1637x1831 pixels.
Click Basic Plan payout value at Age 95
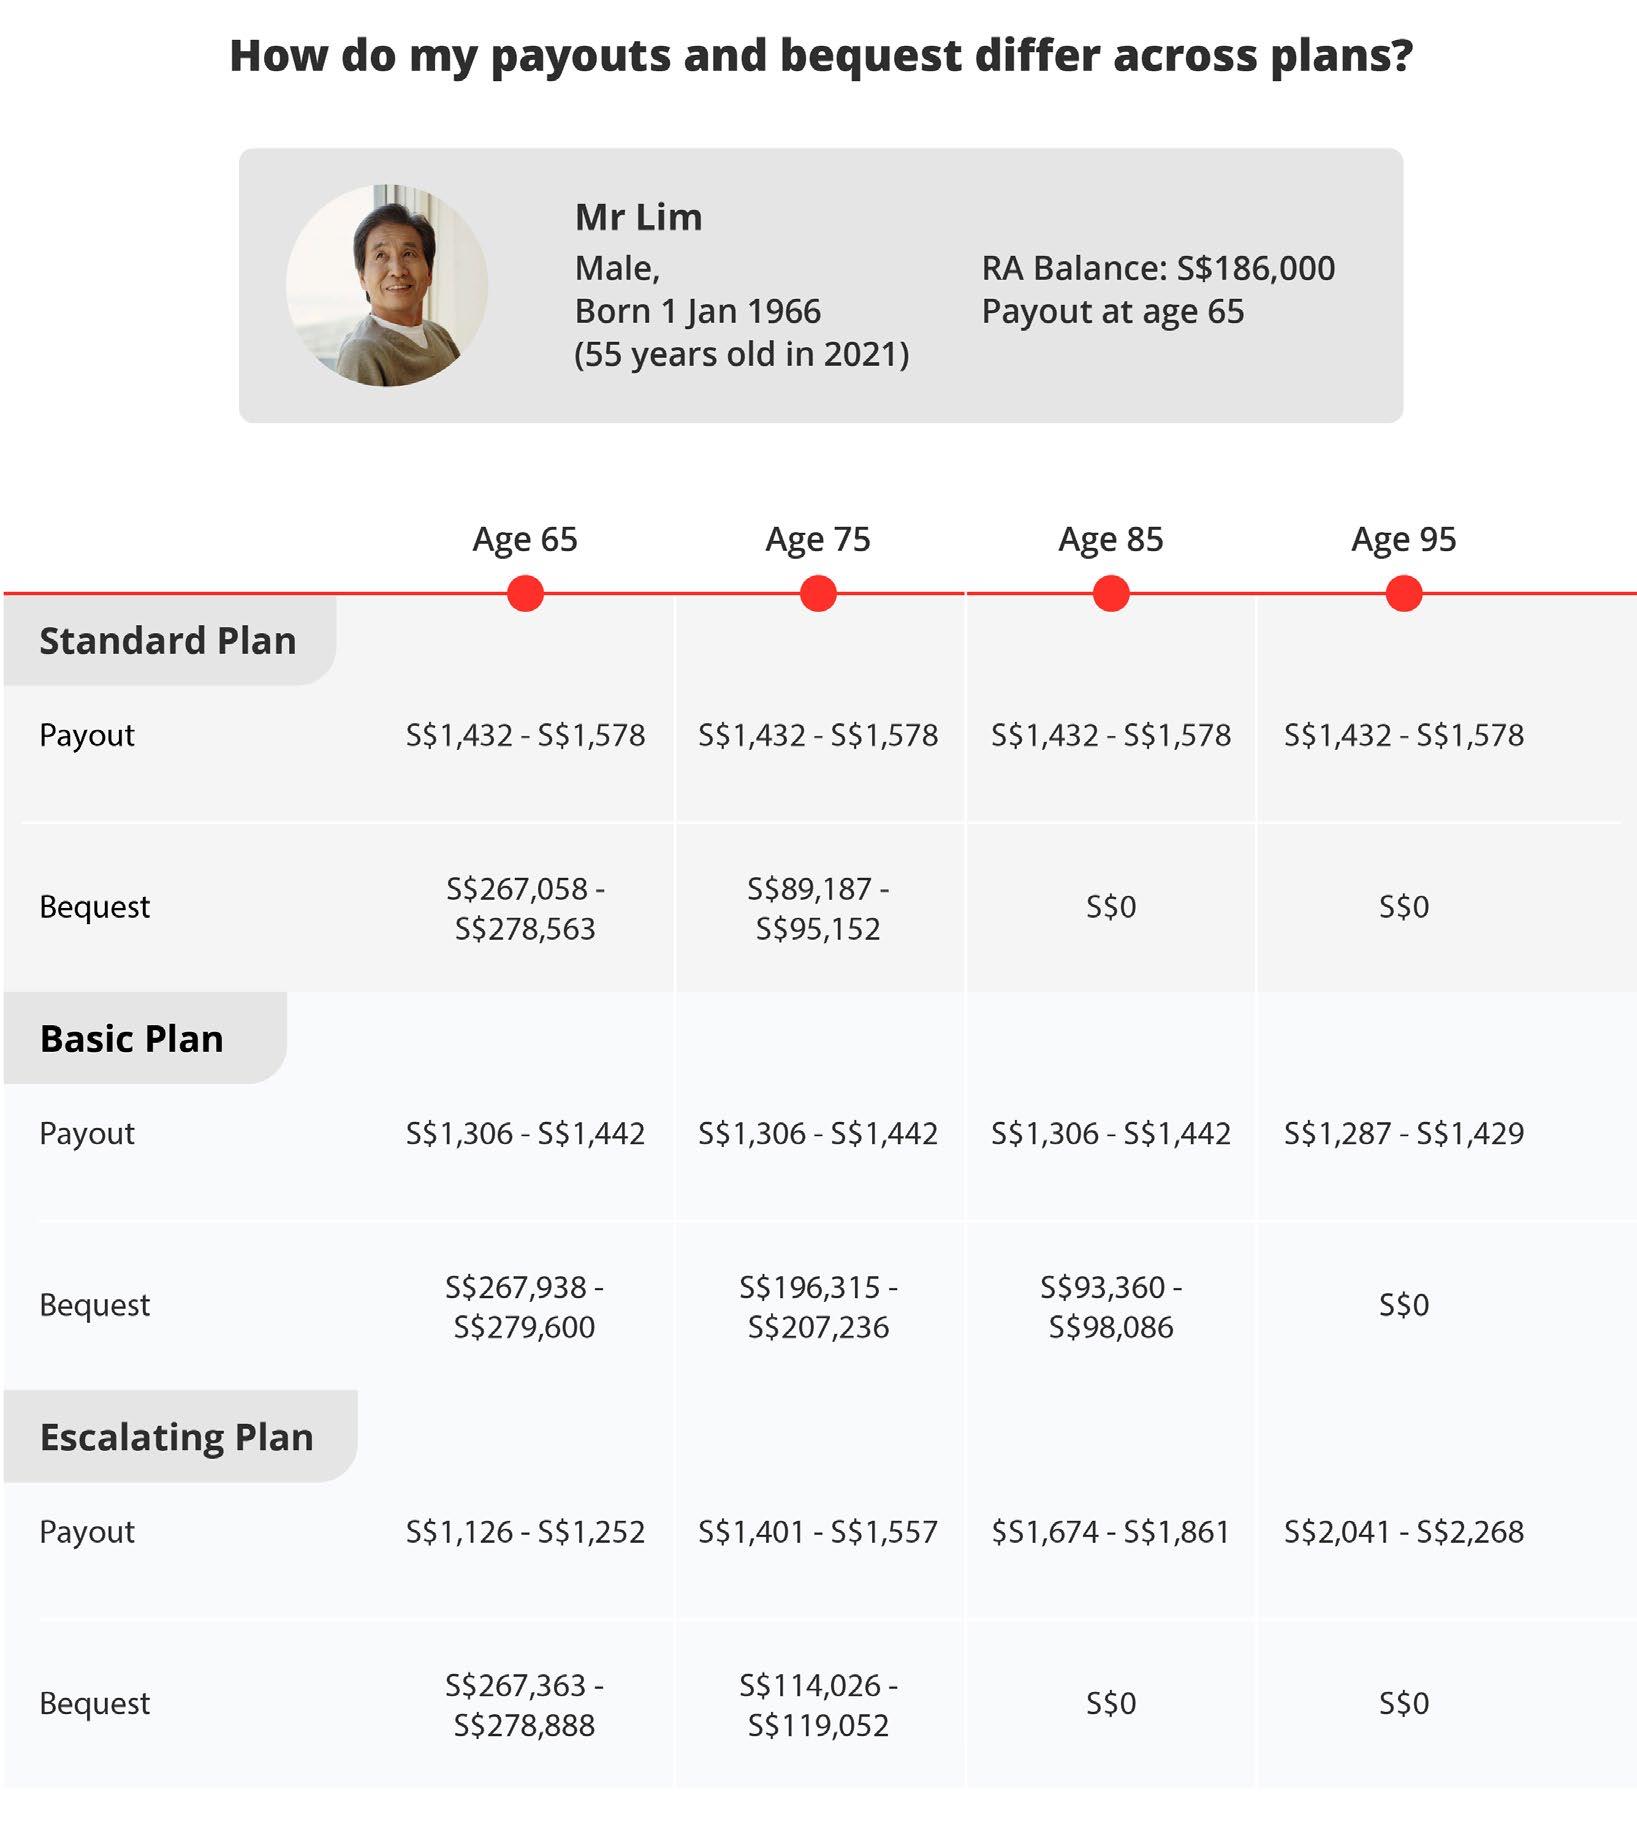coord(1404,1133)
